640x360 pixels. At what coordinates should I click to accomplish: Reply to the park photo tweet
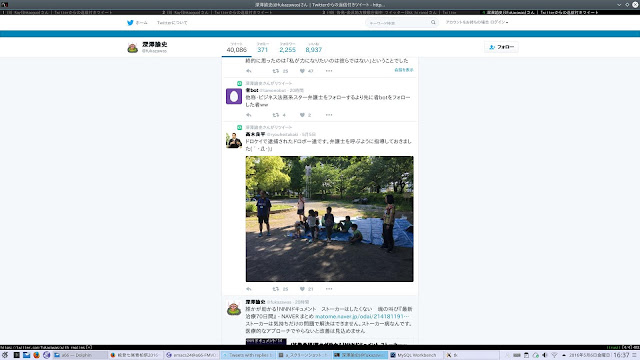[249, 289]
